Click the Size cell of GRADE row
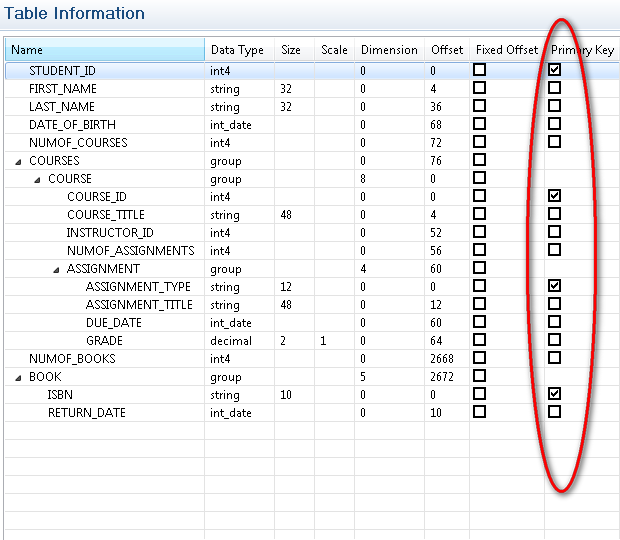The width and height of the screenshot is (620, 540). click(294, 341)
